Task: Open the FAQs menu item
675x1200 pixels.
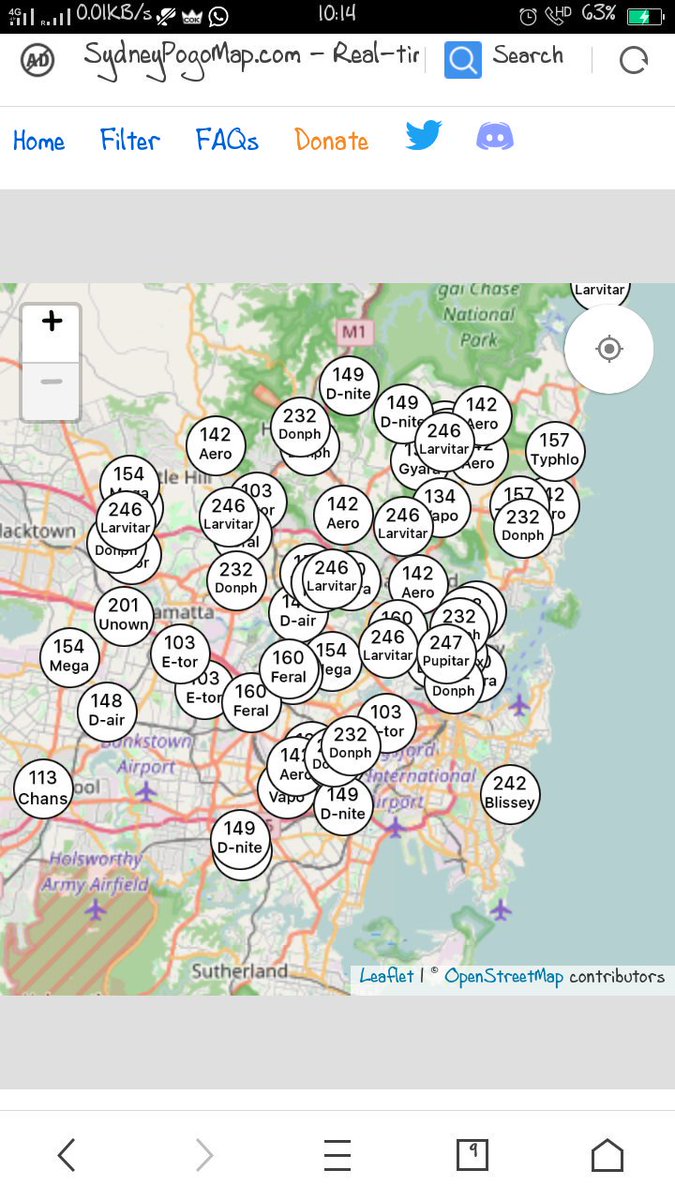Action: click(x=227, y=140)
